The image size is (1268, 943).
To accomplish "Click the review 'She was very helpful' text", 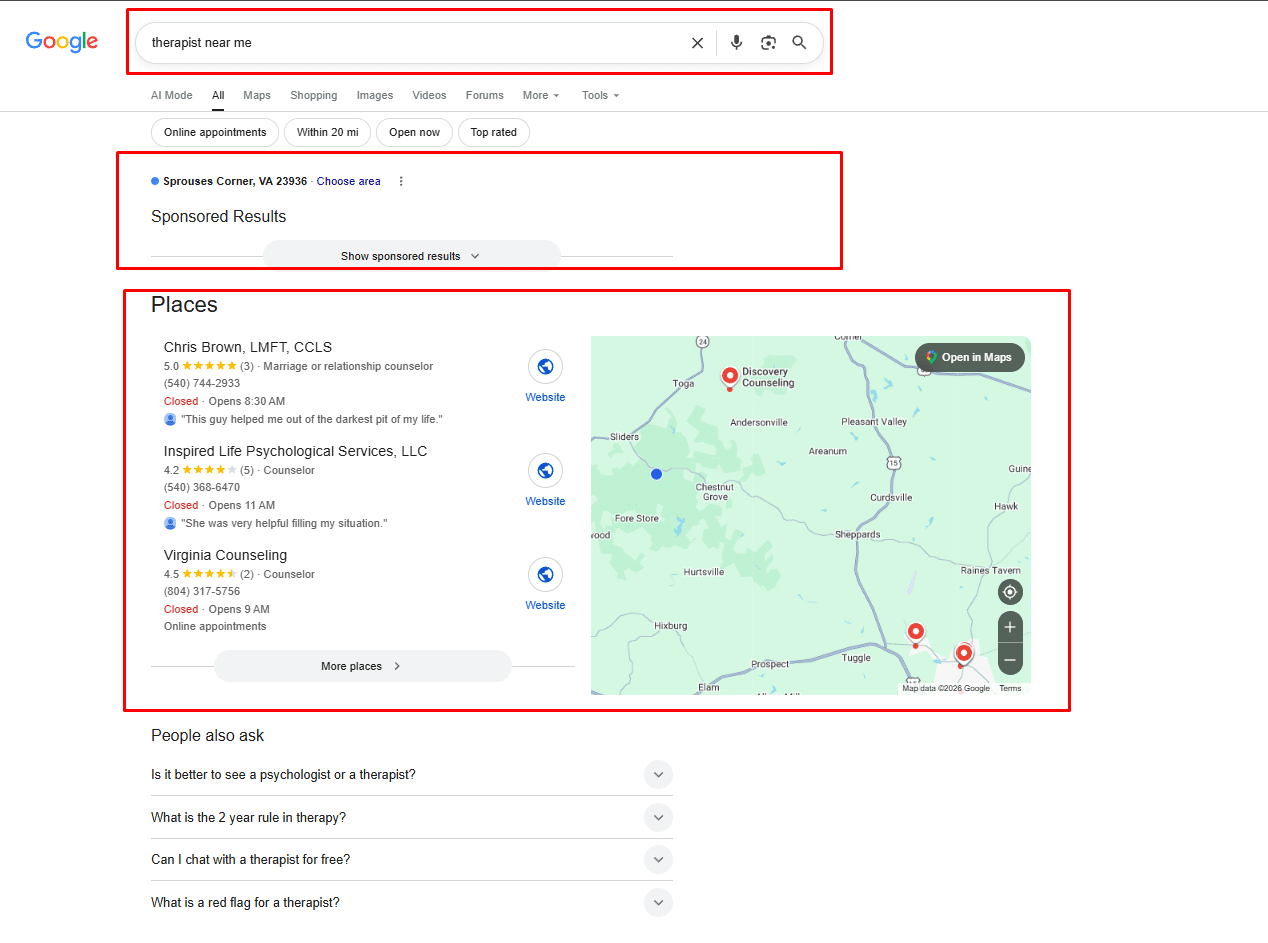I will pos(284,523).
